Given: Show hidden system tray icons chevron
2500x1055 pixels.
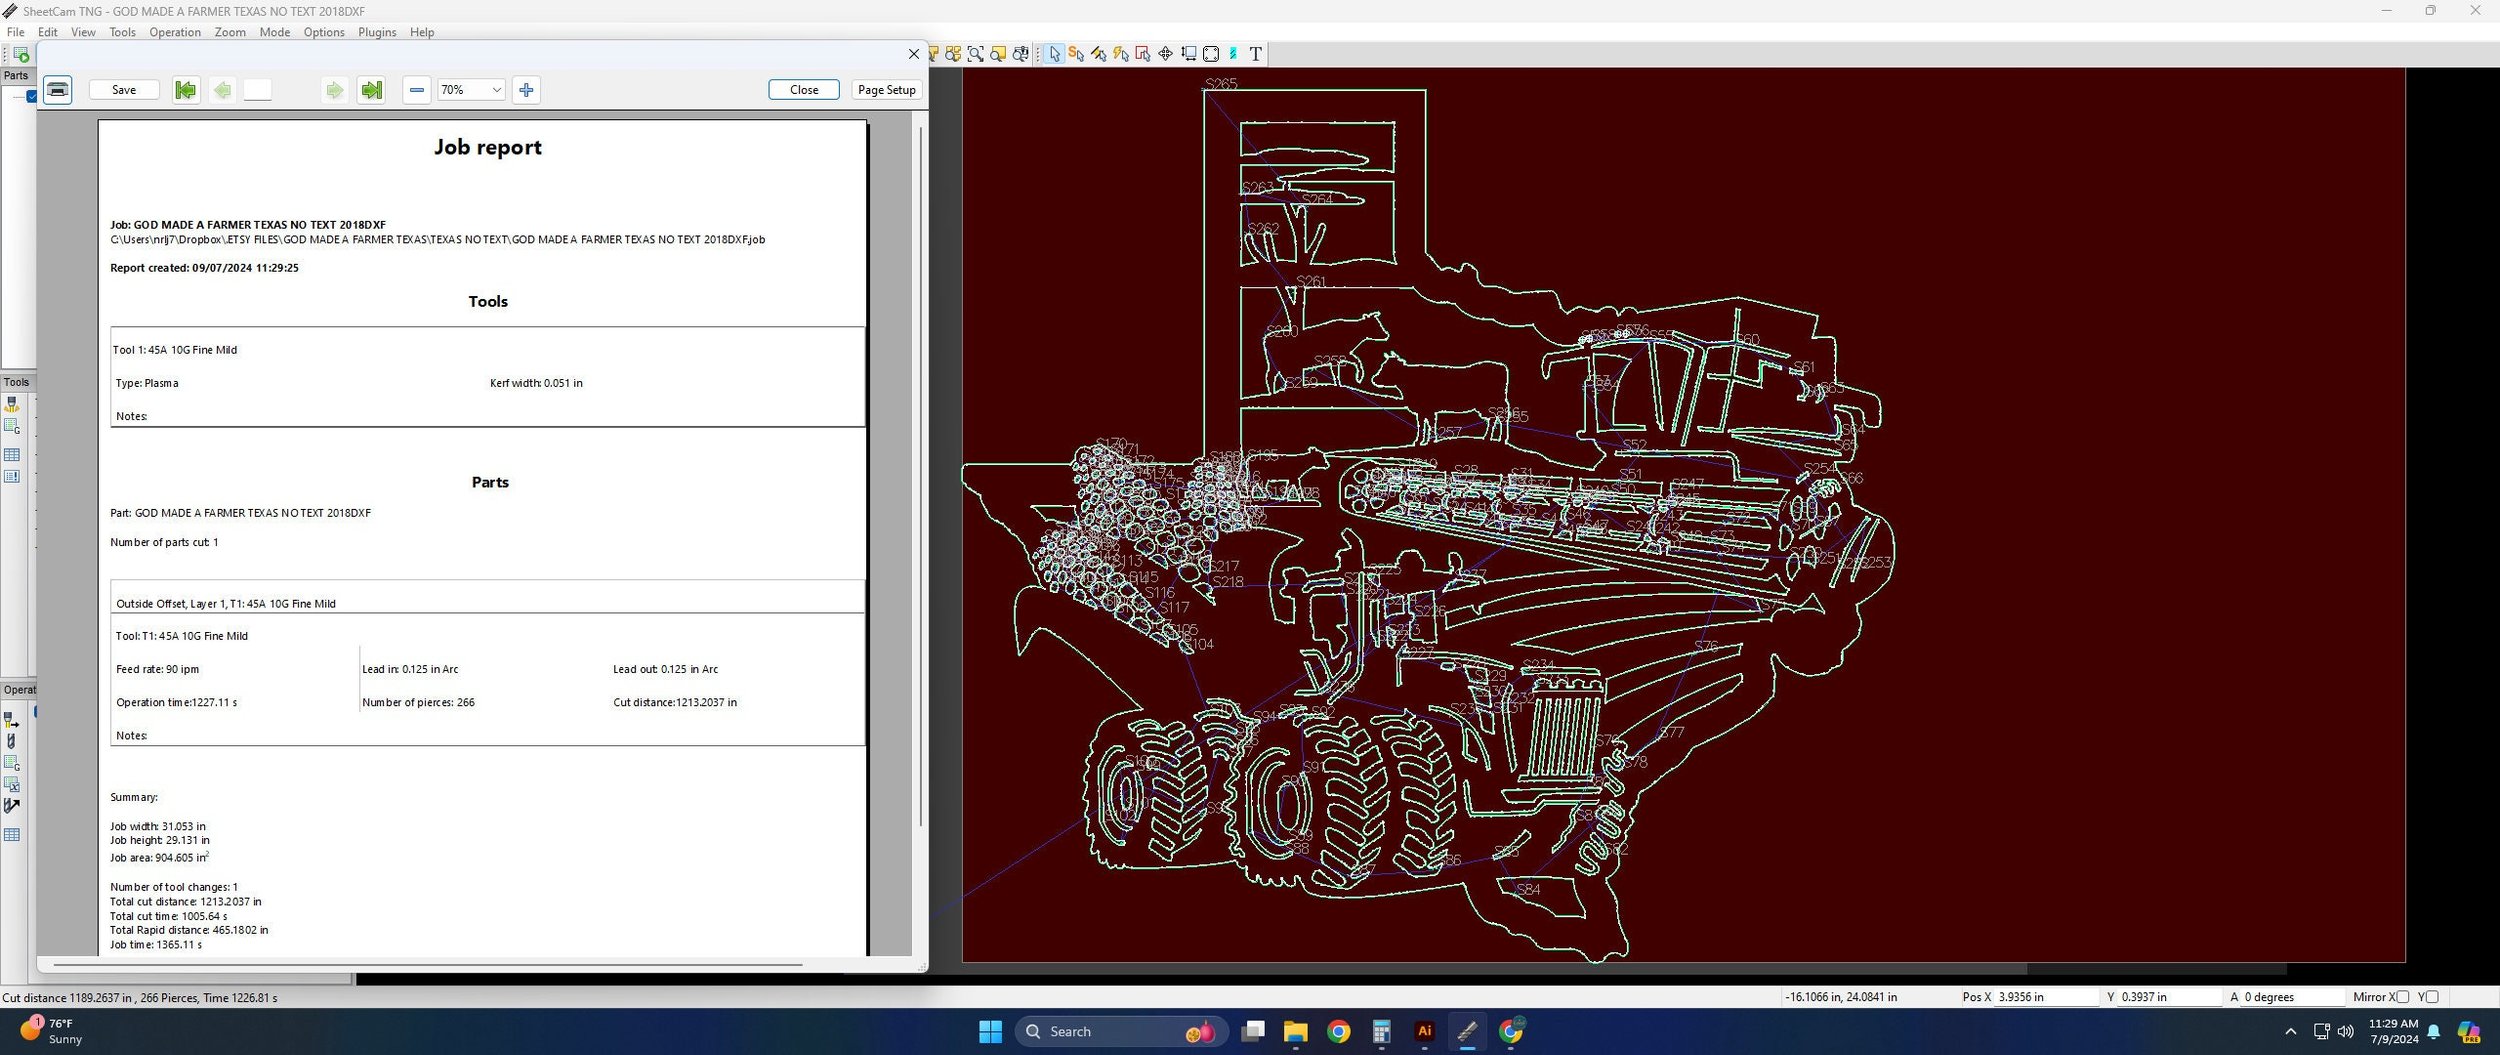Looking at the screenshot, I should [2290, 1031].
